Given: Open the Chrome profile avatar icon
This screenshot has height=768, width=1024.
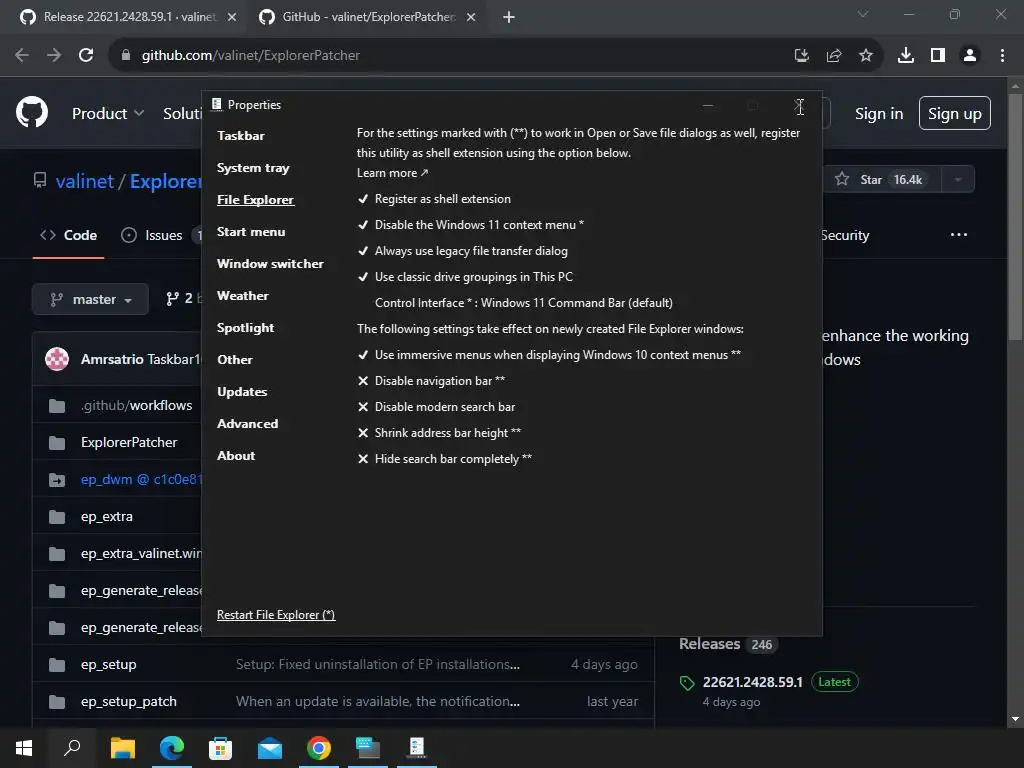Looking at the screenshot, I should (x=970, y=56).
